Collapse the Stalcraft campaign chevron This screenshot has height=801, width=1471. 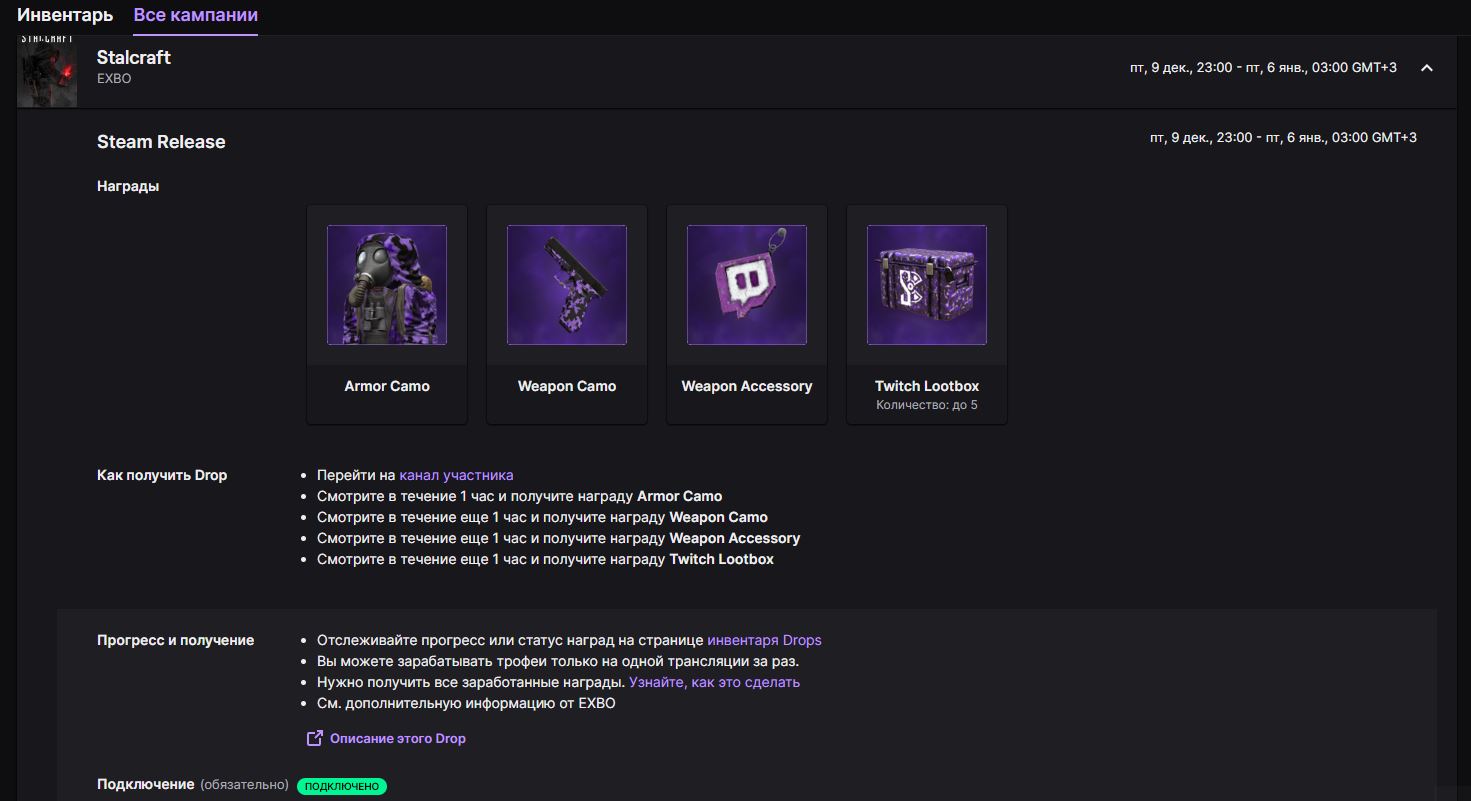coord(1427,68)
